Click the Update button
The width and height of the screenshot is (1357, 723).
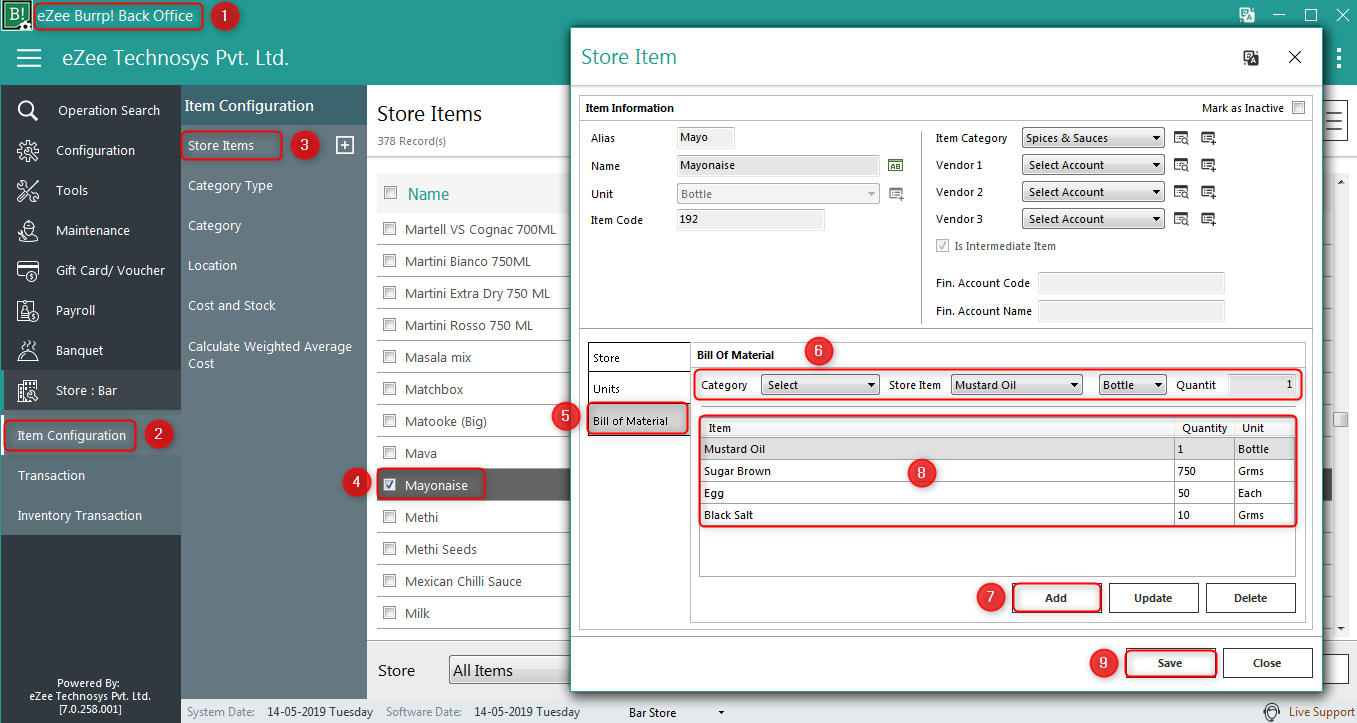point(1153,598)
